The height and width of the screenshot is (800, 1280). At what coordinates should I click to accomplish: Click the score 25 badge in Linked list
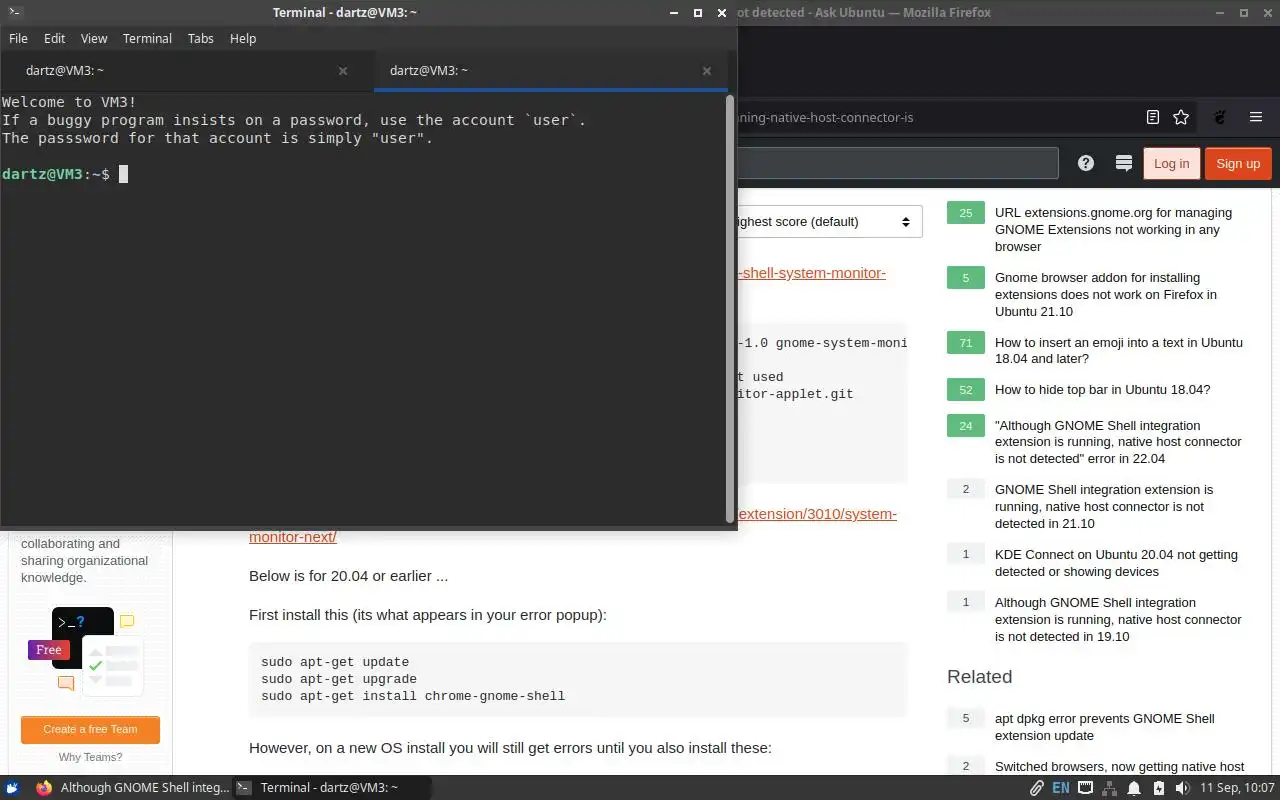click(x=966, y=213)
